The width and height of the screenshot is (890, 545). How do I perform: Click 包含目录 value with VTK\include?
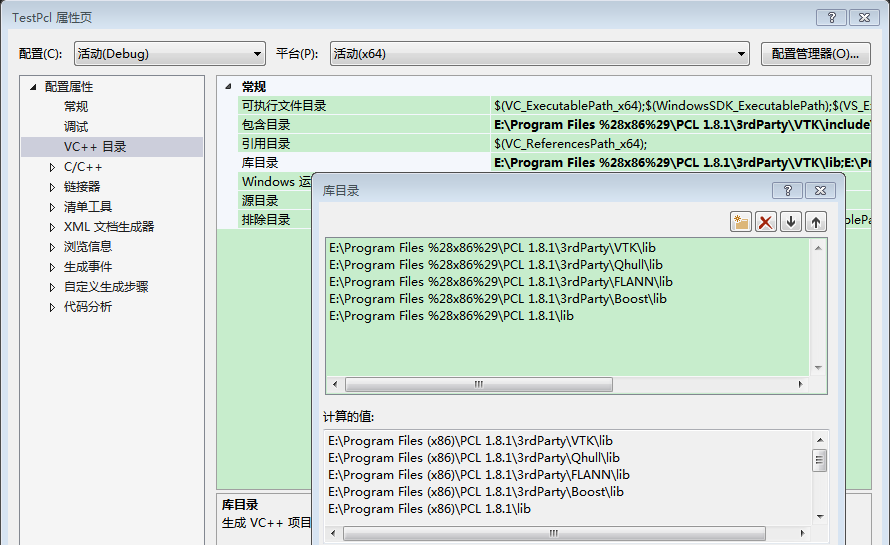[x=681, y=124]
